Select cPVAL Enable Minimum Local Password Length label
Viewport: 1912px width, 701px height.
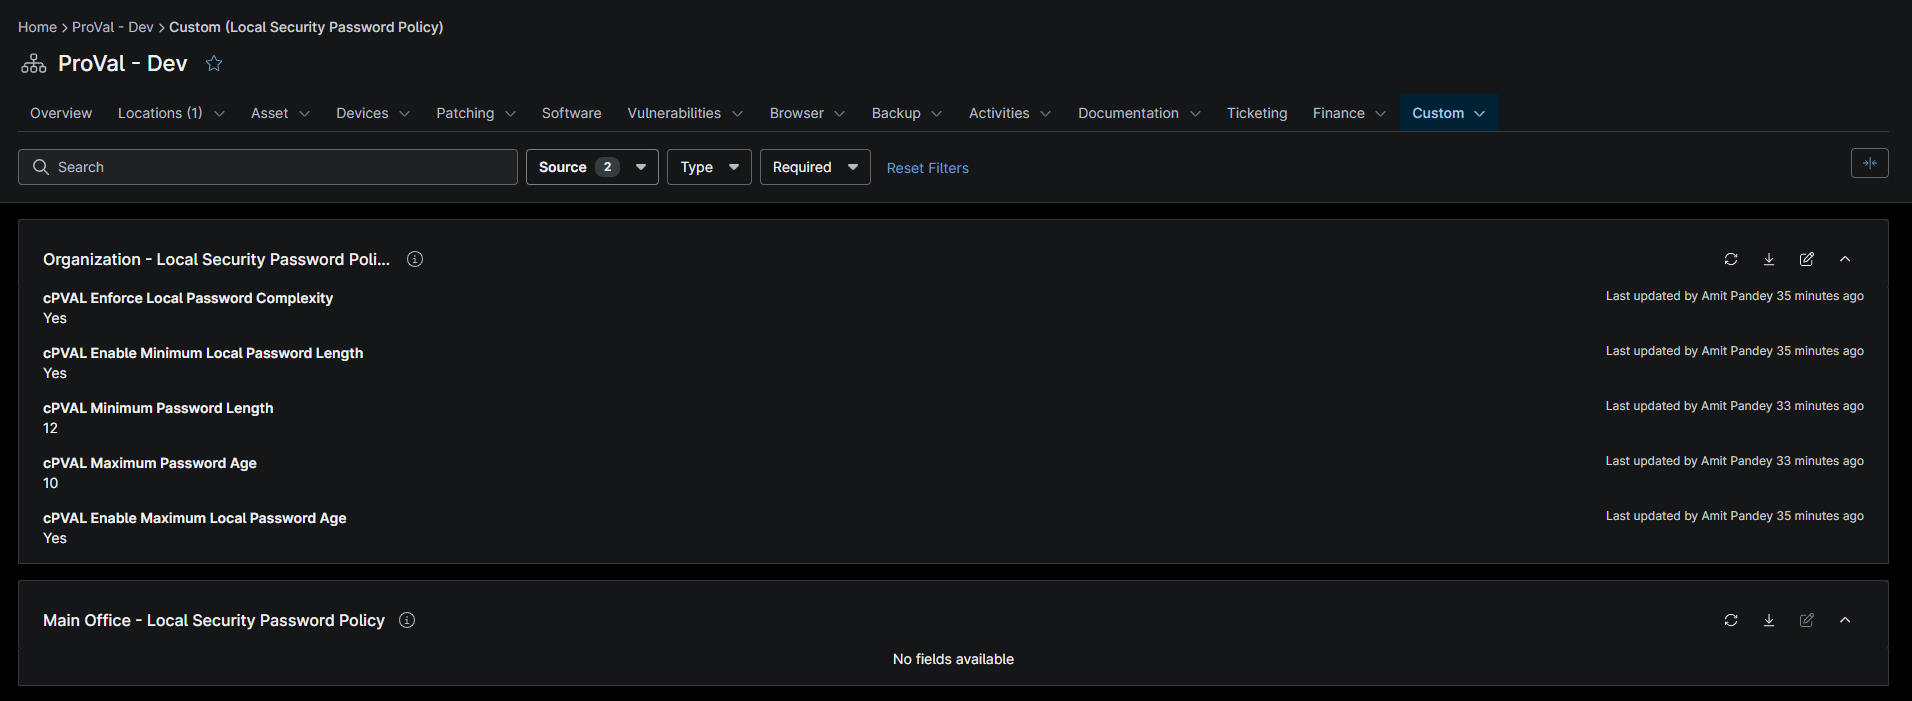203,353
